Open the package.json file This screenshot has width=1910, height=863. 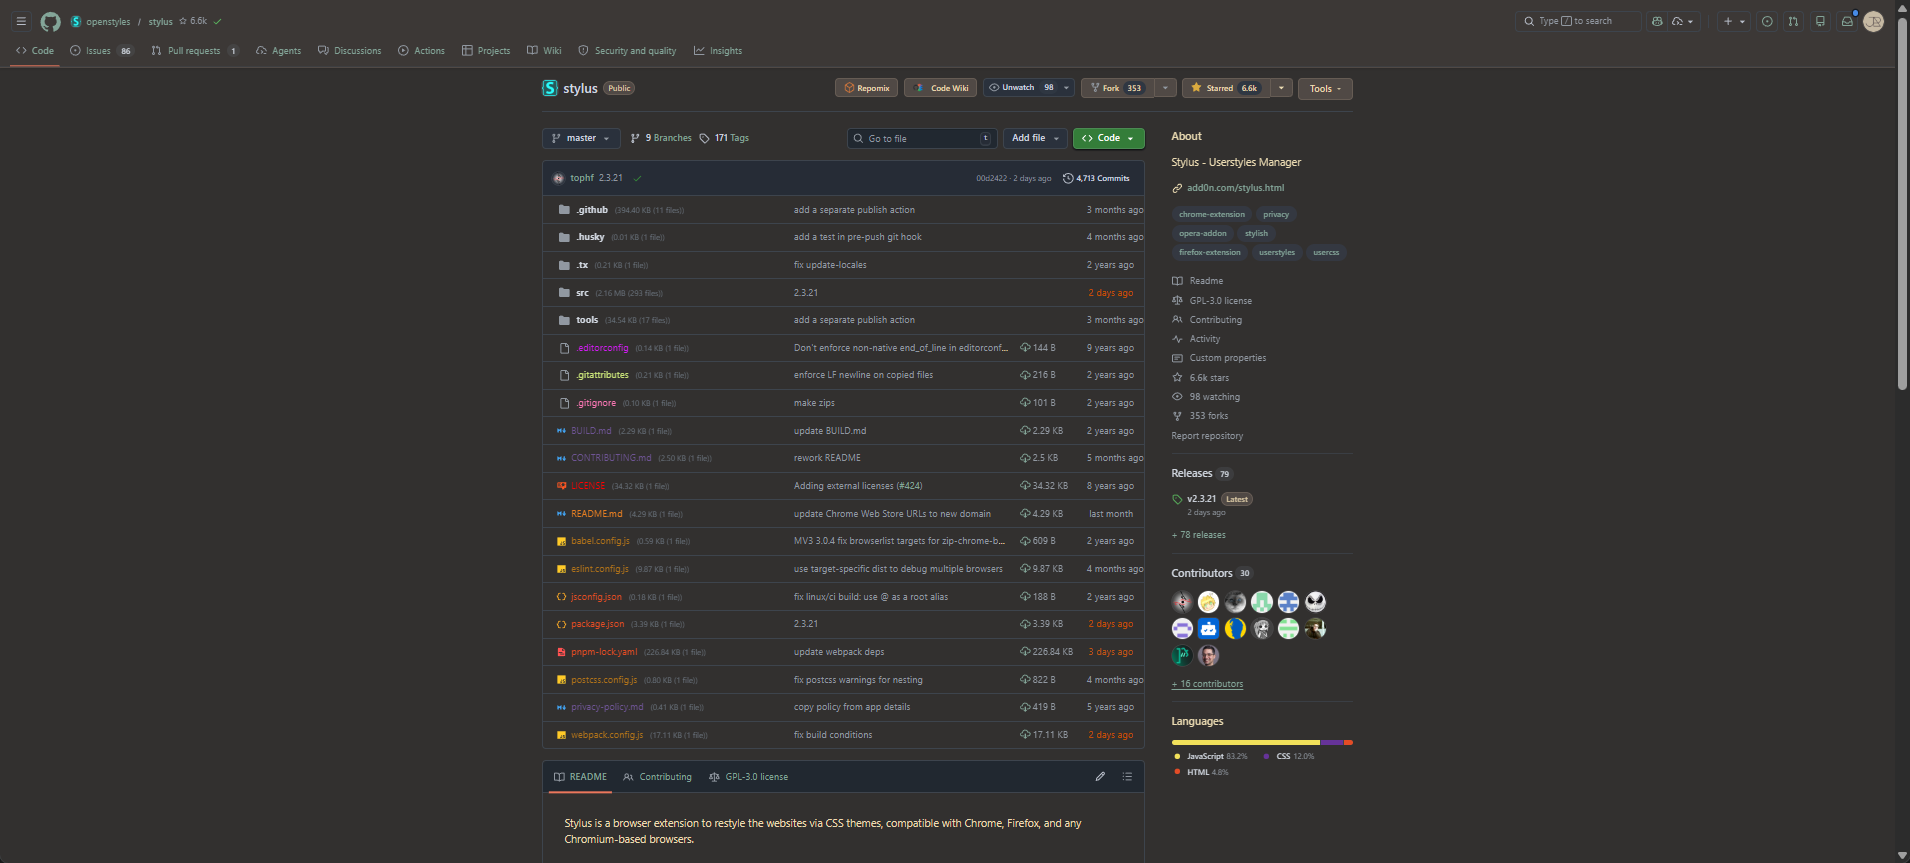[x=597, y=624]
